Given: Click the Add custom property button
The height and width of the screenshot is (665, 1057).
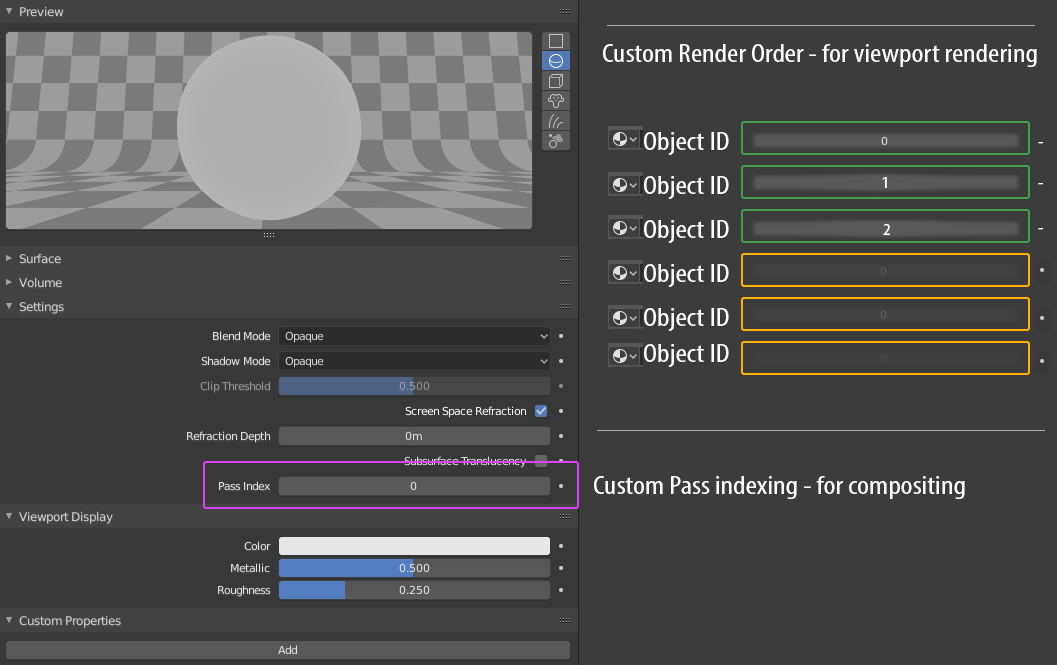Looking at the screenshot, I should pos(288,649).
